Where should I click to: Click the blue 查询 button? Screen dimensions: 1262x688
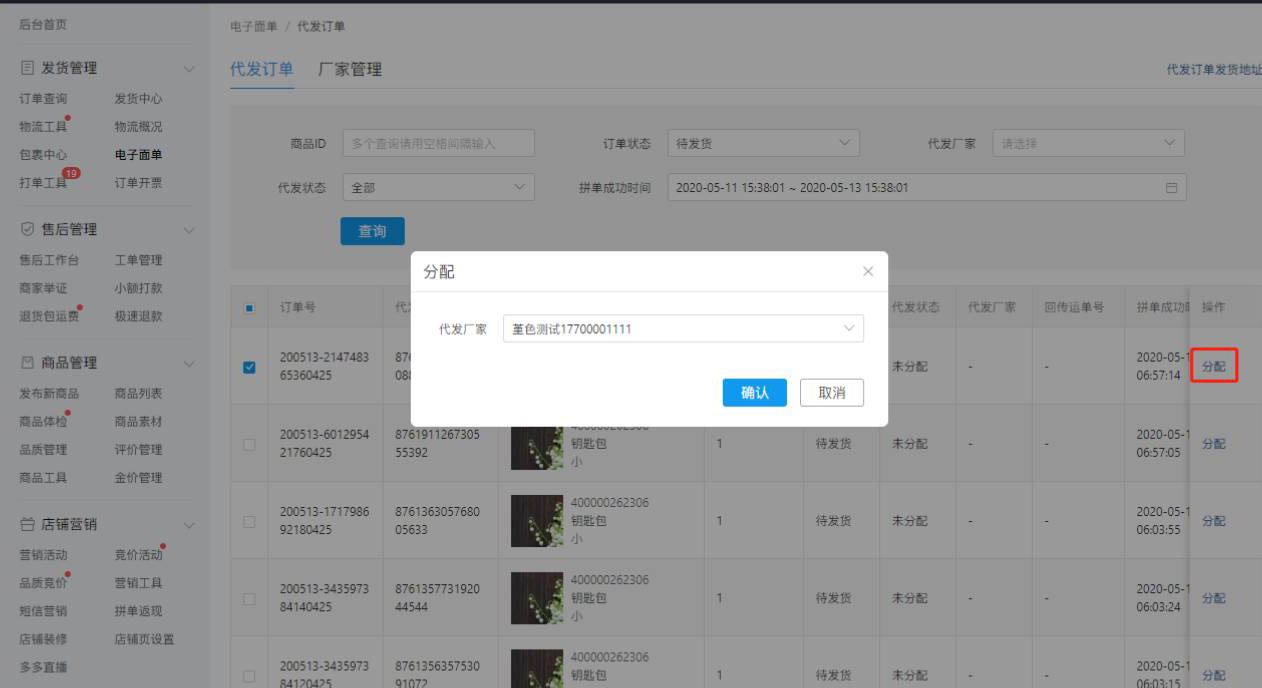[373, 231]
